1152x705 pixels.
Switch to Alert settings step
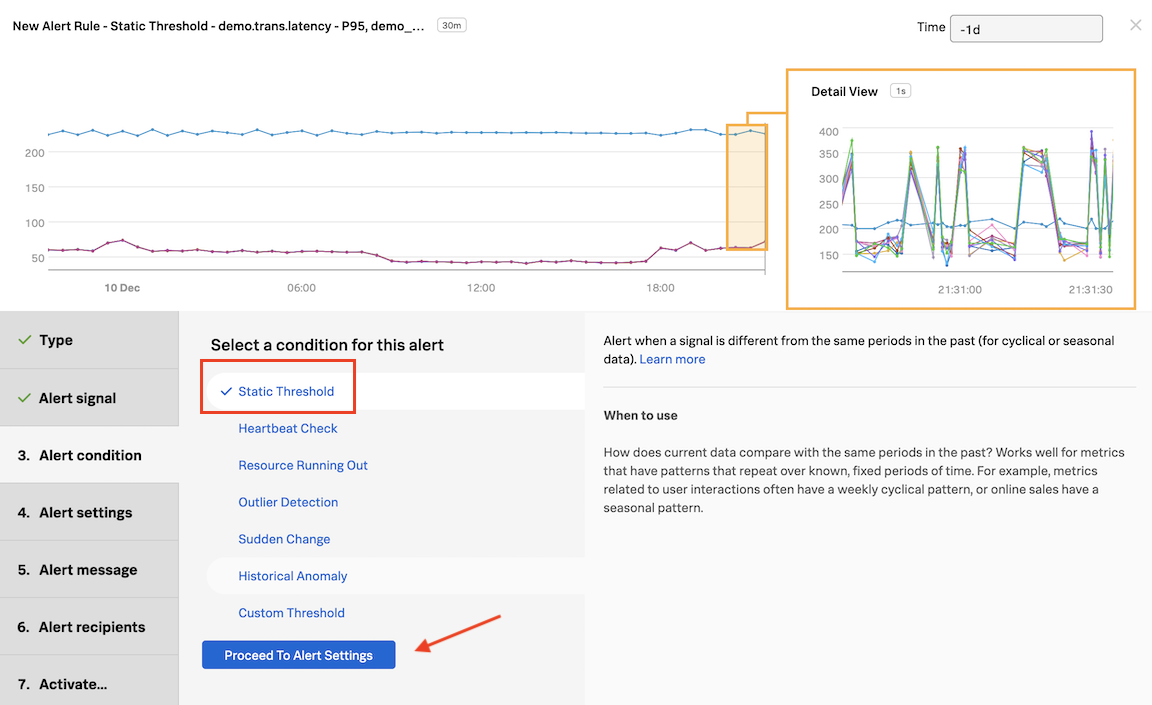pyautogui.click(x=85, y=512)
